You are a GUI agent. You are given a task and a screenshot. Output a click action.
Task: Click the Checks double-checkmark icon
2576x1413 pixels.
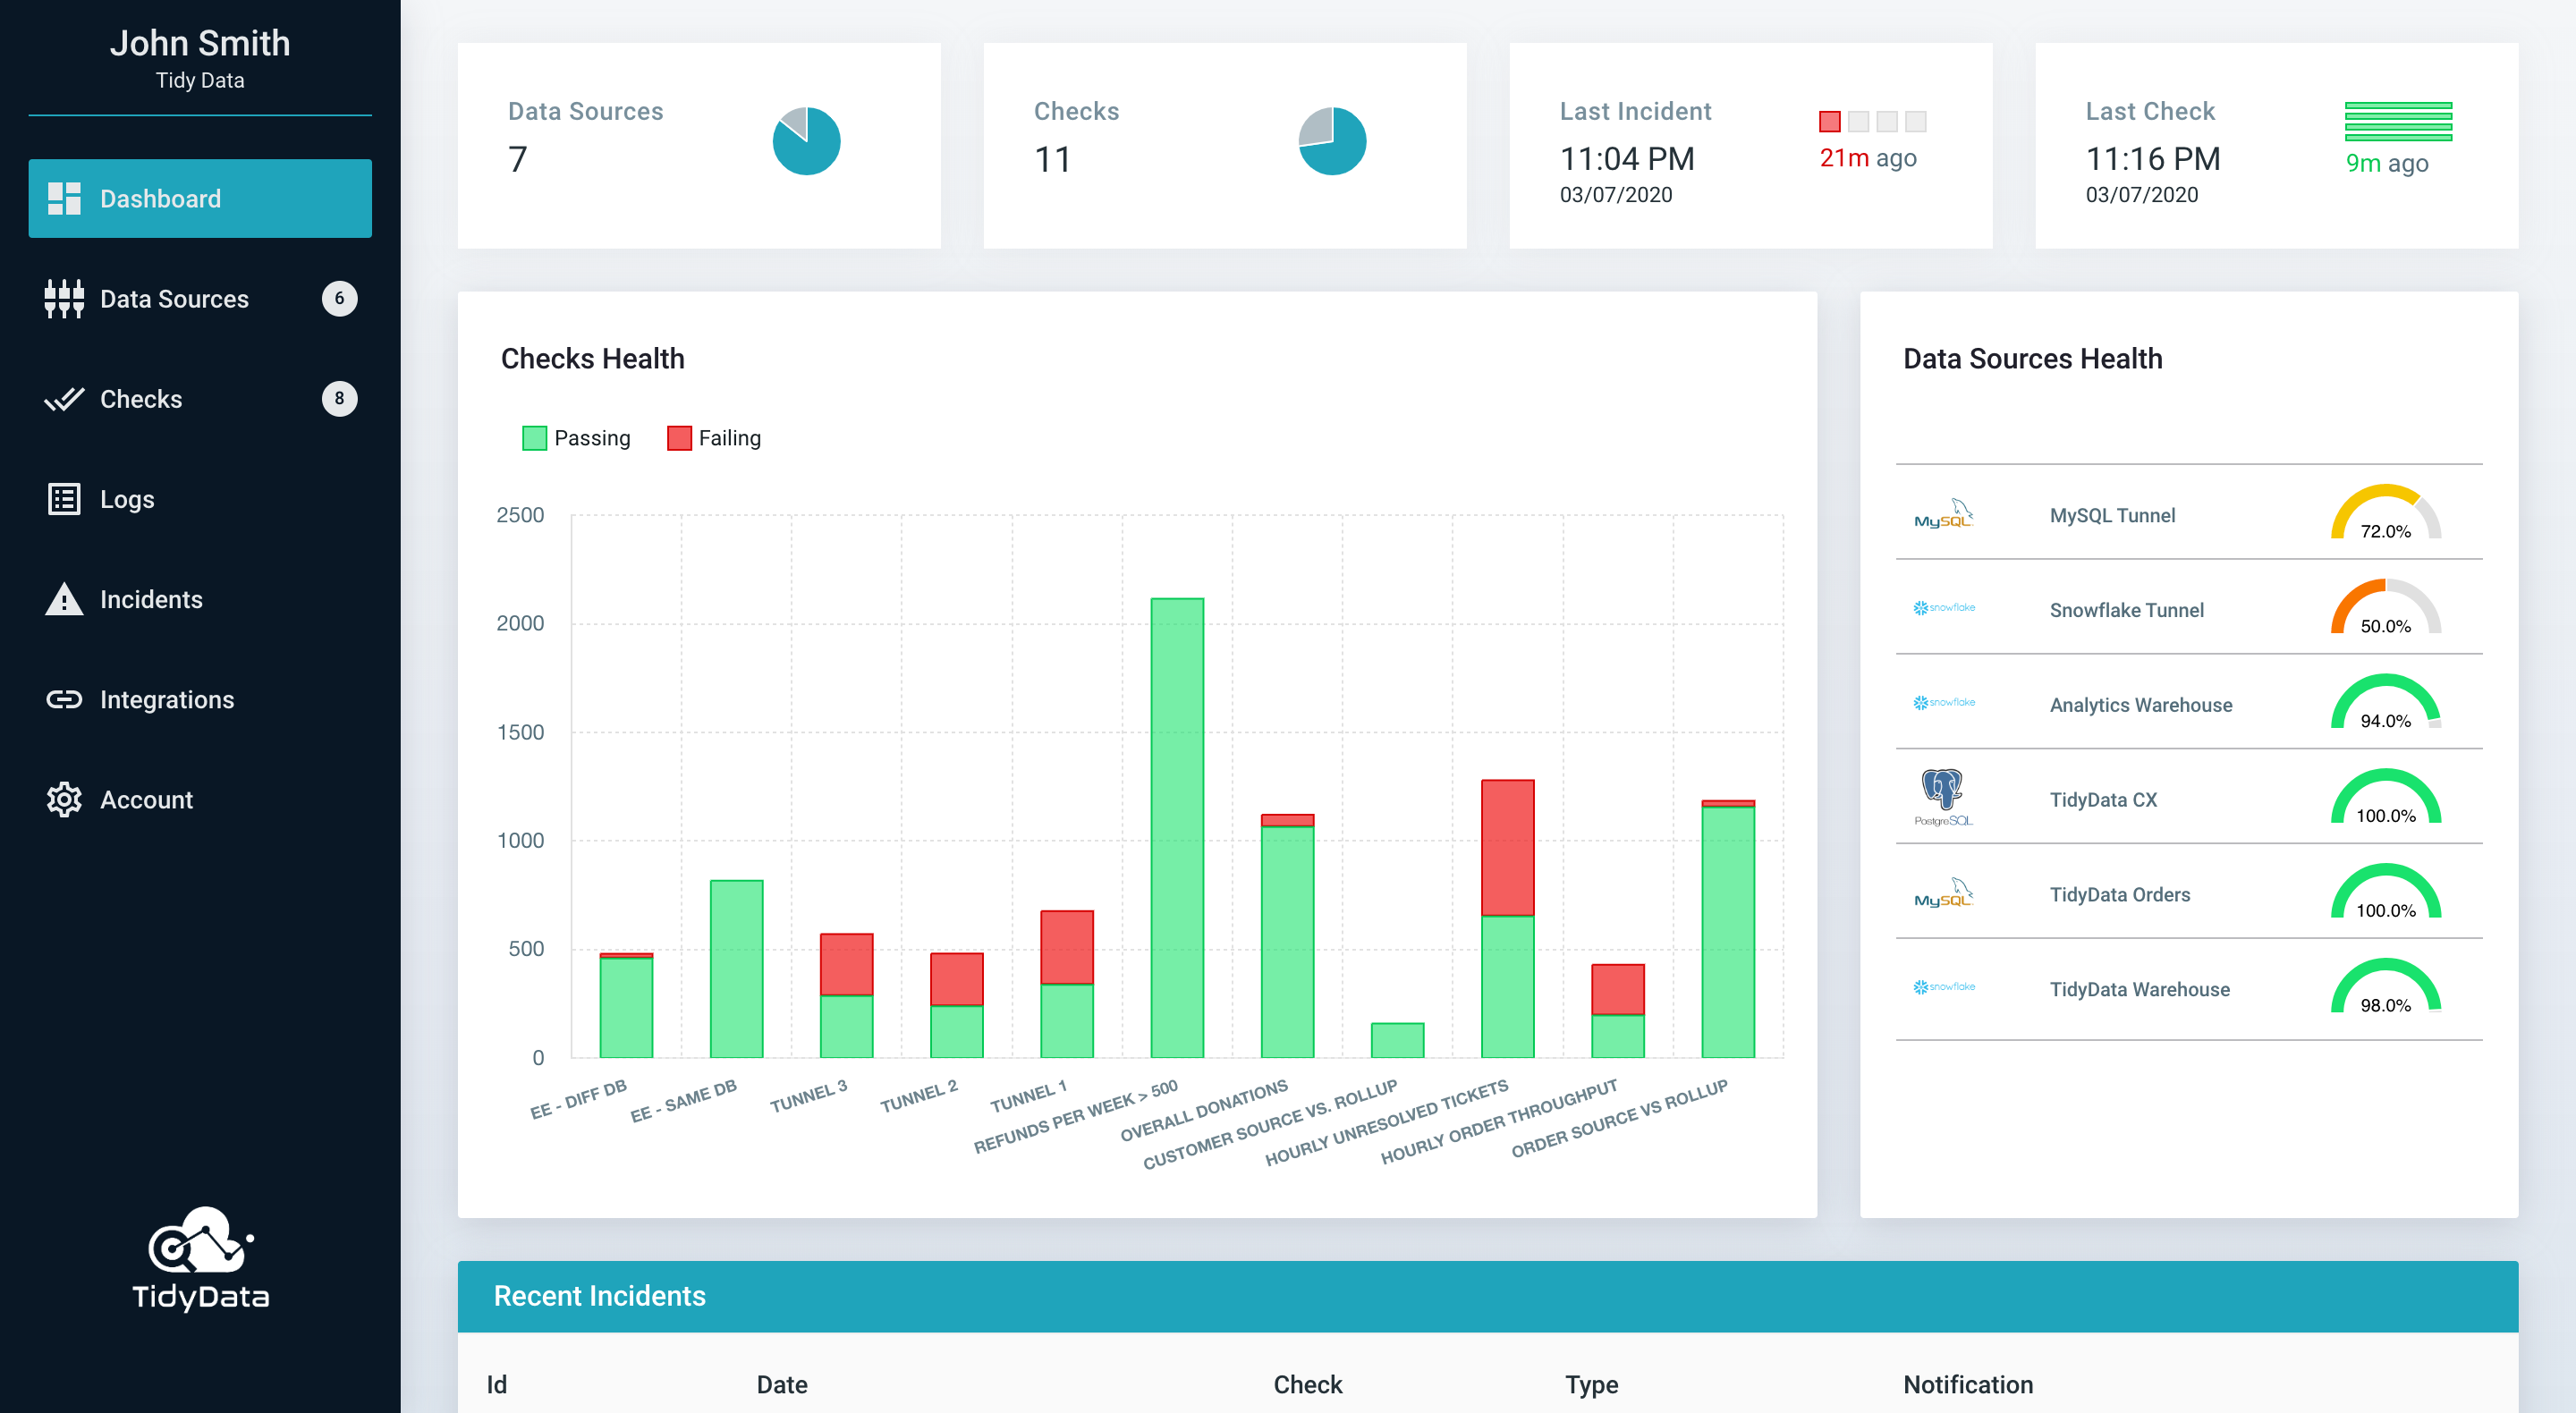coord(64,399)
